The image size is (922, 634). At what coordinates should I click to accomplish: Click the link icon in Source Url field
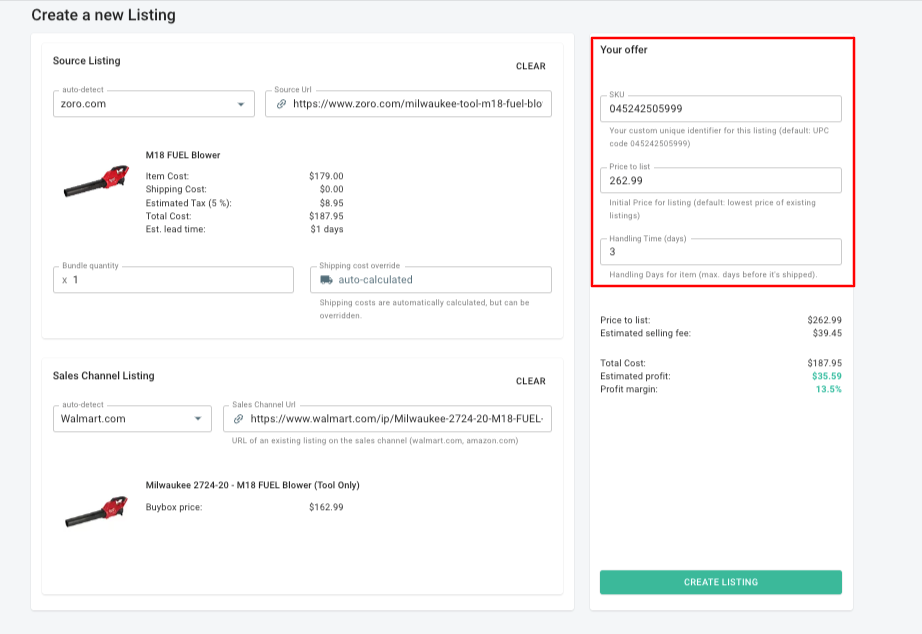pos(281,104)
